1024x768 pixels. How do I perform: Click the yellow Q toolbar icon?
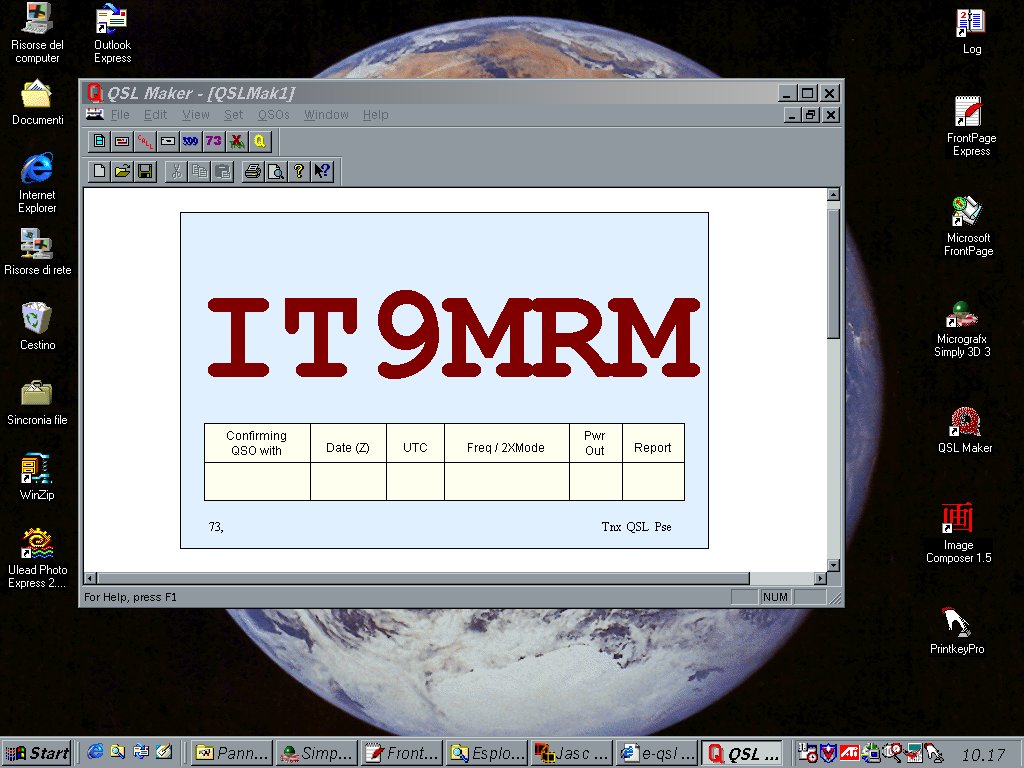tap(259, 141)
